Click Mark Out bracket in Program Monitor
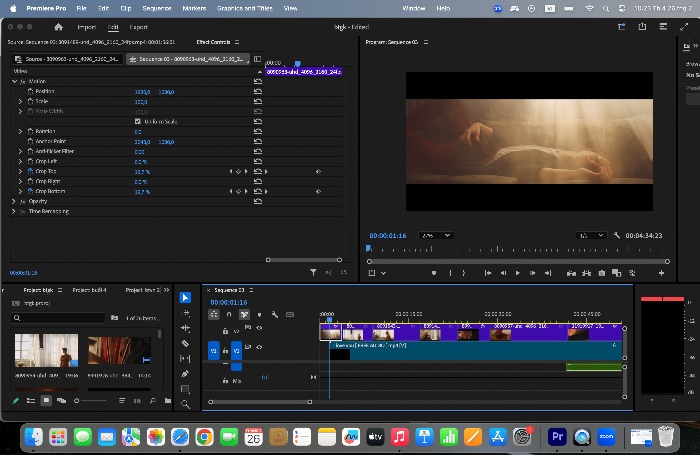Viewport: 700px width, 455px height. [464, 273]
